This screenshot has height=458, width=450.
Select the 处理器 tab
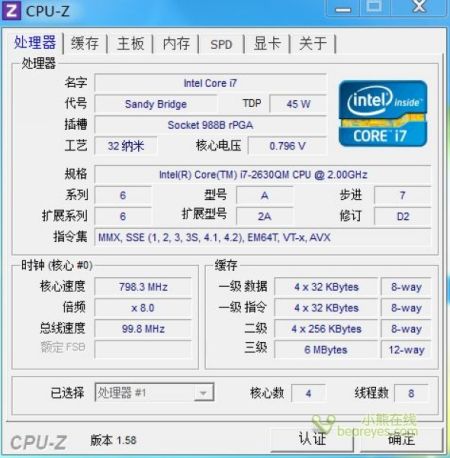click(x=35, y=43)
